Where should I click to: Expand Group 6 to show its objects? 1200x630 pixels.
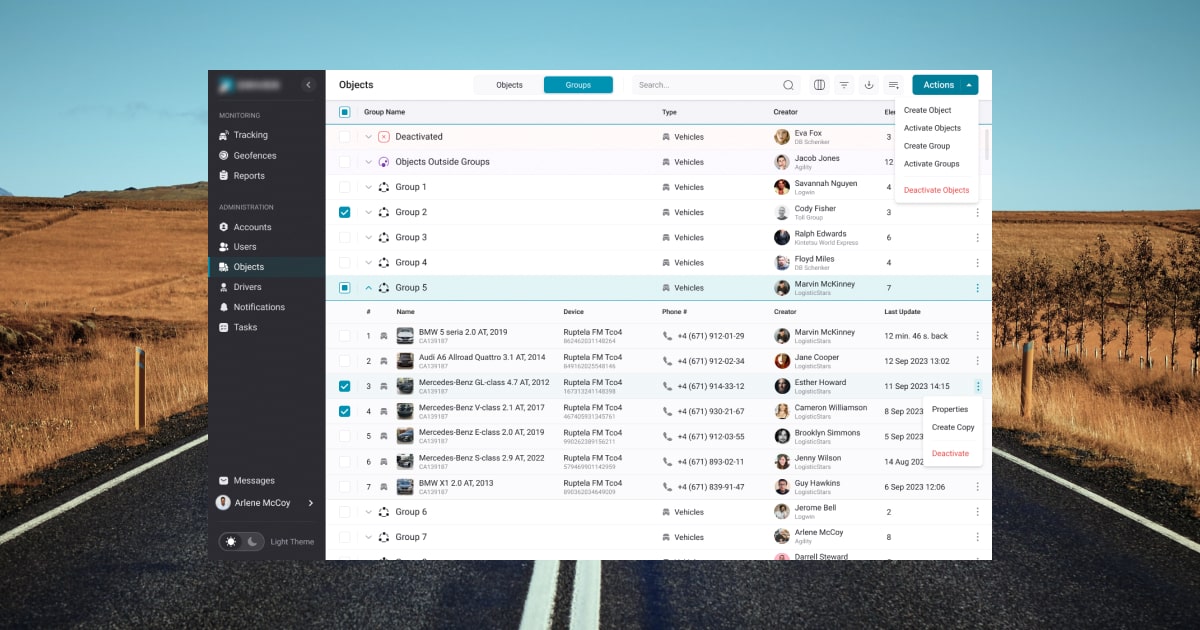[x=368, y=512]
